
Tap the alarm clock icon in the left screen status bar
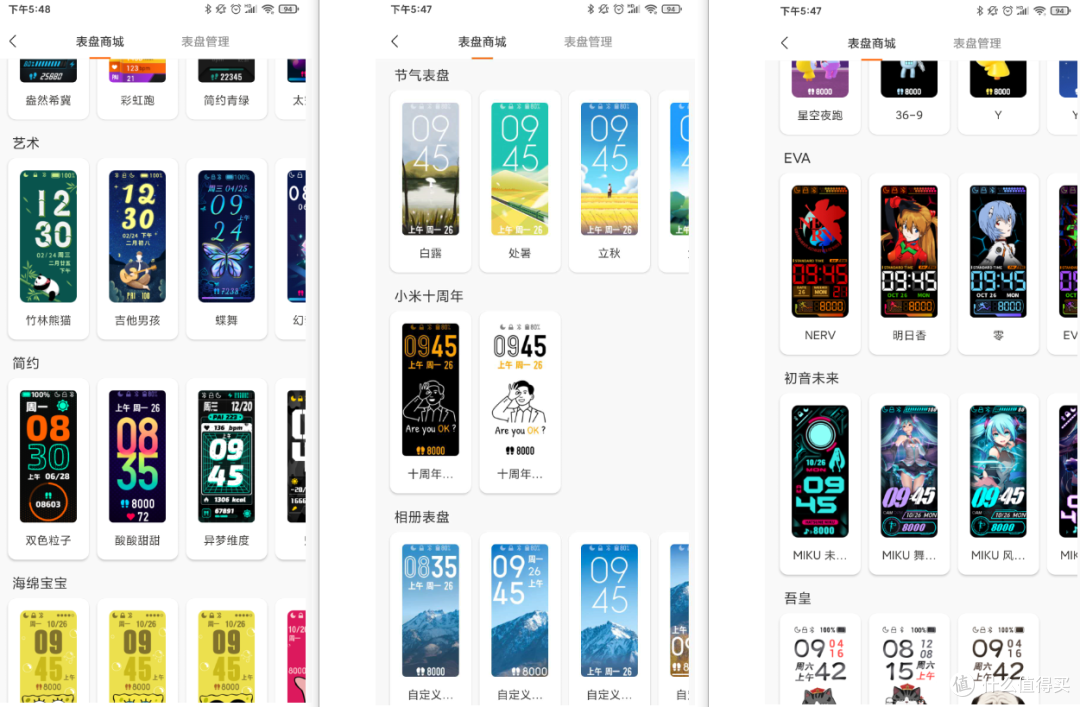click(236, 9)
